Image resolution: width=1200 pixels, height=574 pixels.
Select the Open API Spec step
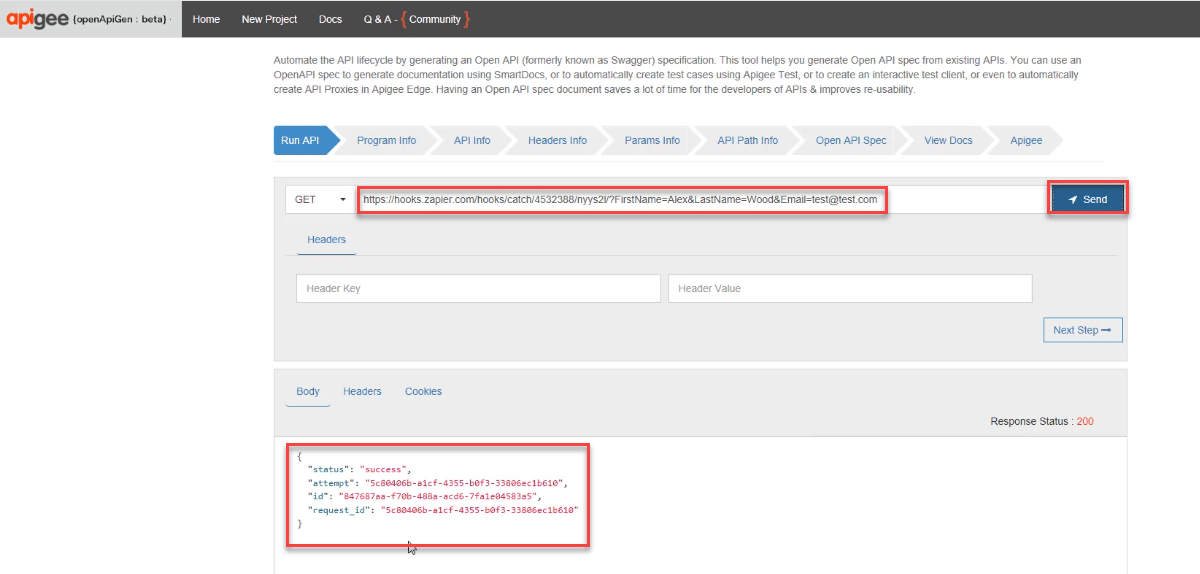(851, 140)
